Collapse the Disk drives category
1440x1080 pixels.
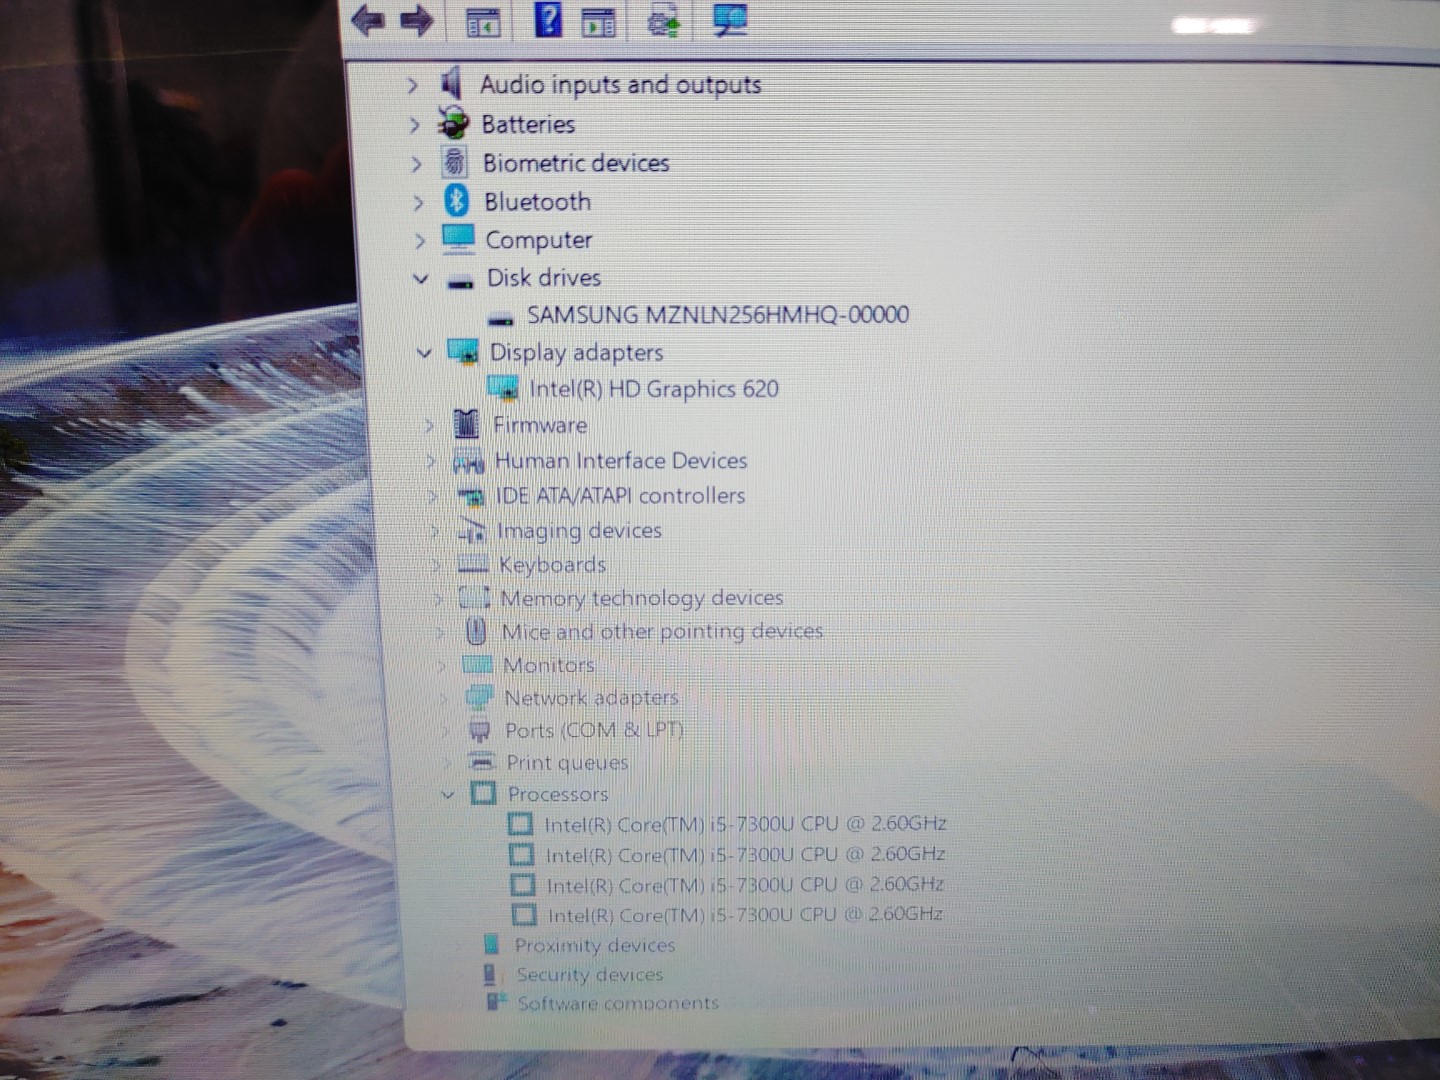pyautogui.click(x=421, y=279)
